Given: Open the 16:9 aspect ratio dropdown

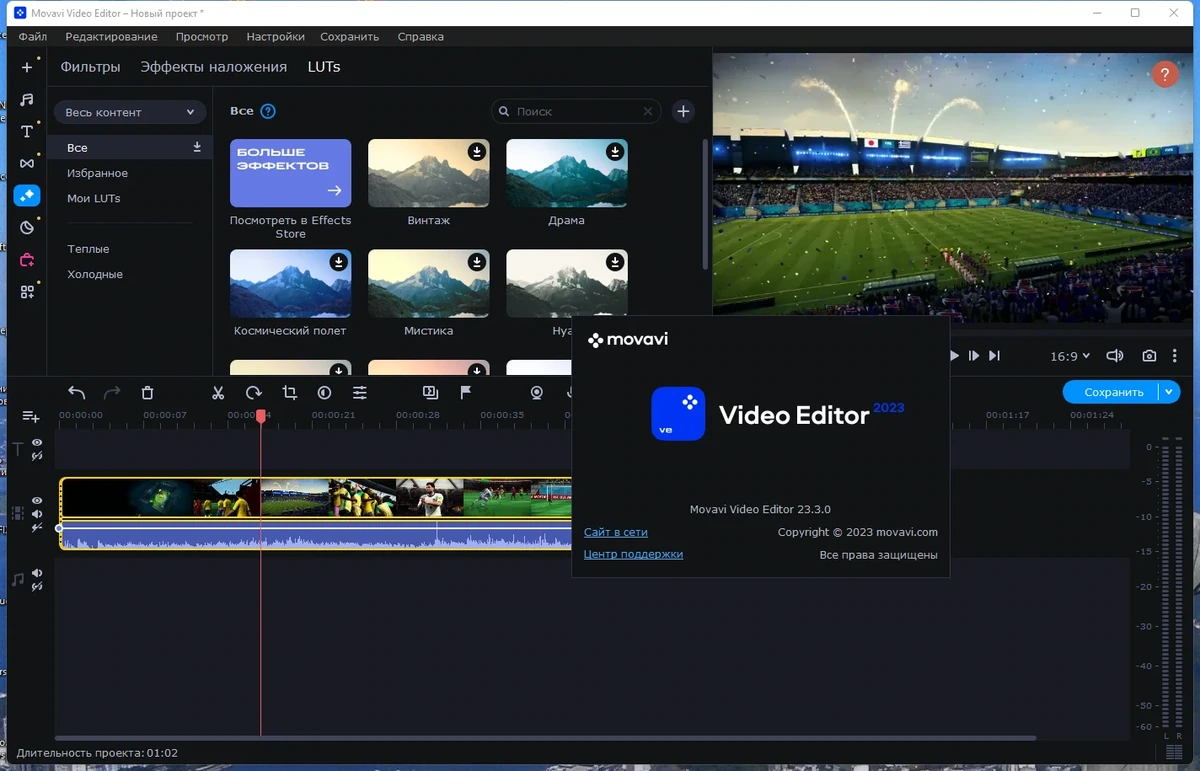Looking at the screenshot, I should [x=1069, y=356].
